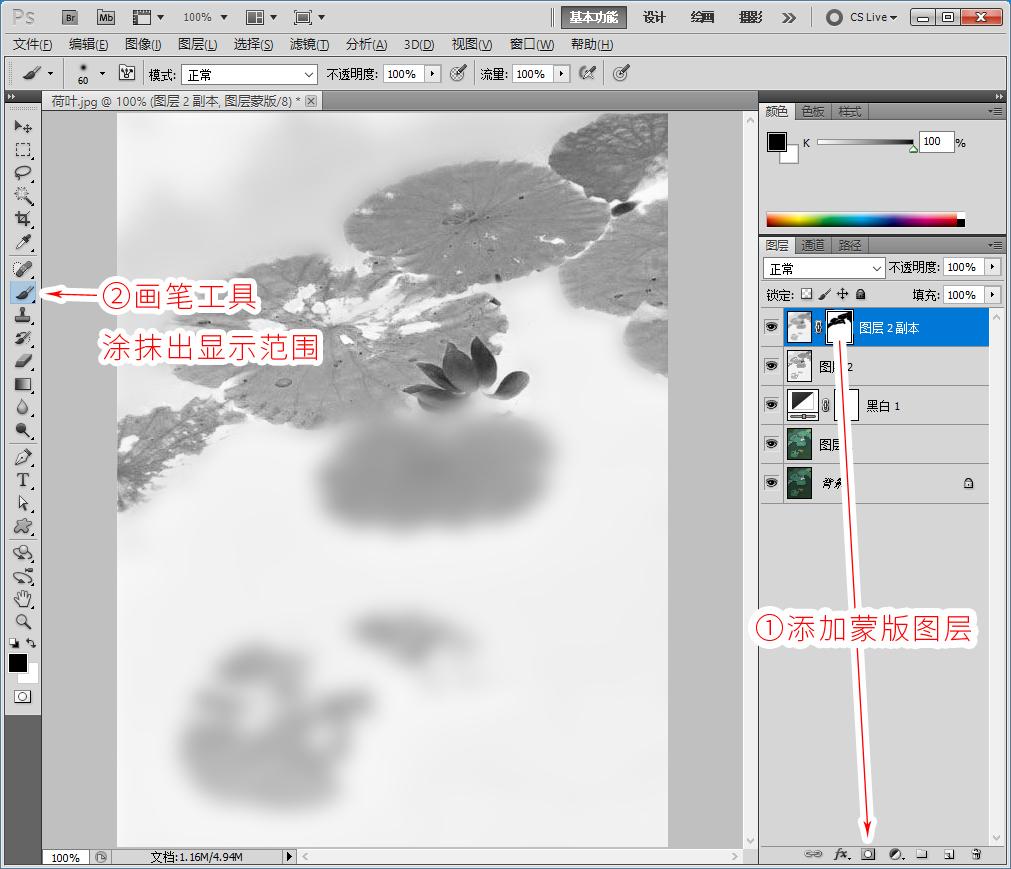Viewport: 1011px width, 869px height.
Task: Toggle Quick Mask mode button
Action: pos(23,697)
